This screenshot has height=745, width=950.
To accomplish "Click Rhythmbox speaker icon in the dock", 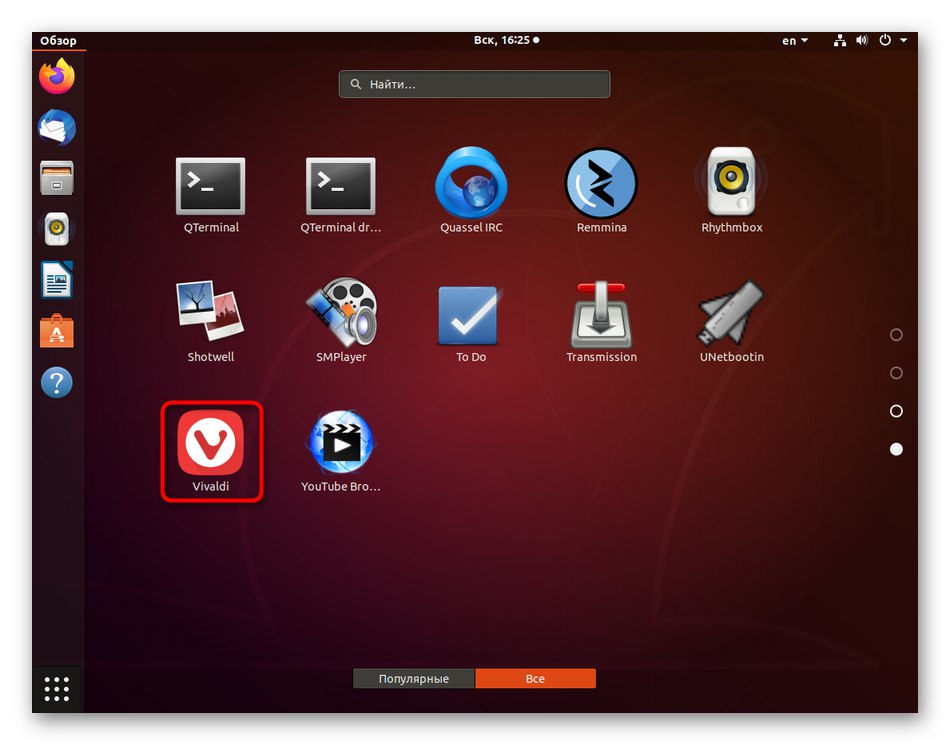I will 56,229.
